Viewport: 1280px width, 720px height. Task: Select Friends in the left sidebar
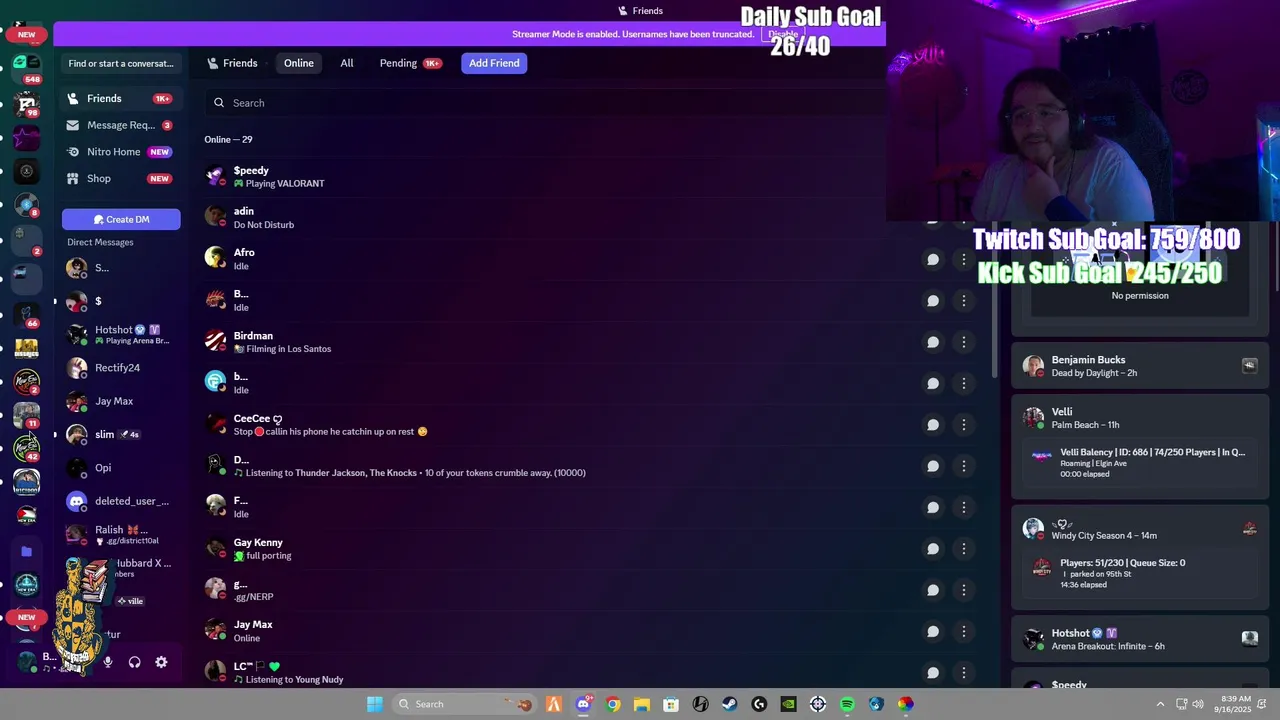point(121,99)
